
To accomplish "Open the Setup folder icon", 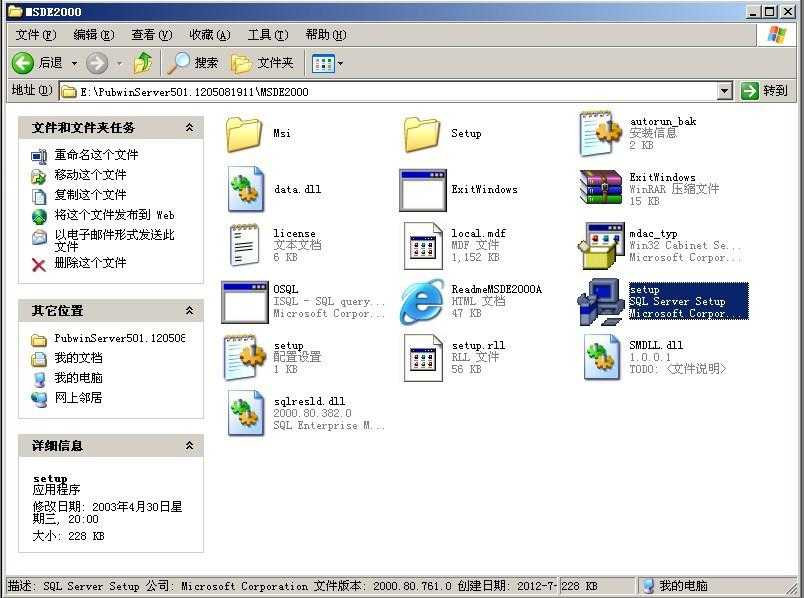I will 421,134.
